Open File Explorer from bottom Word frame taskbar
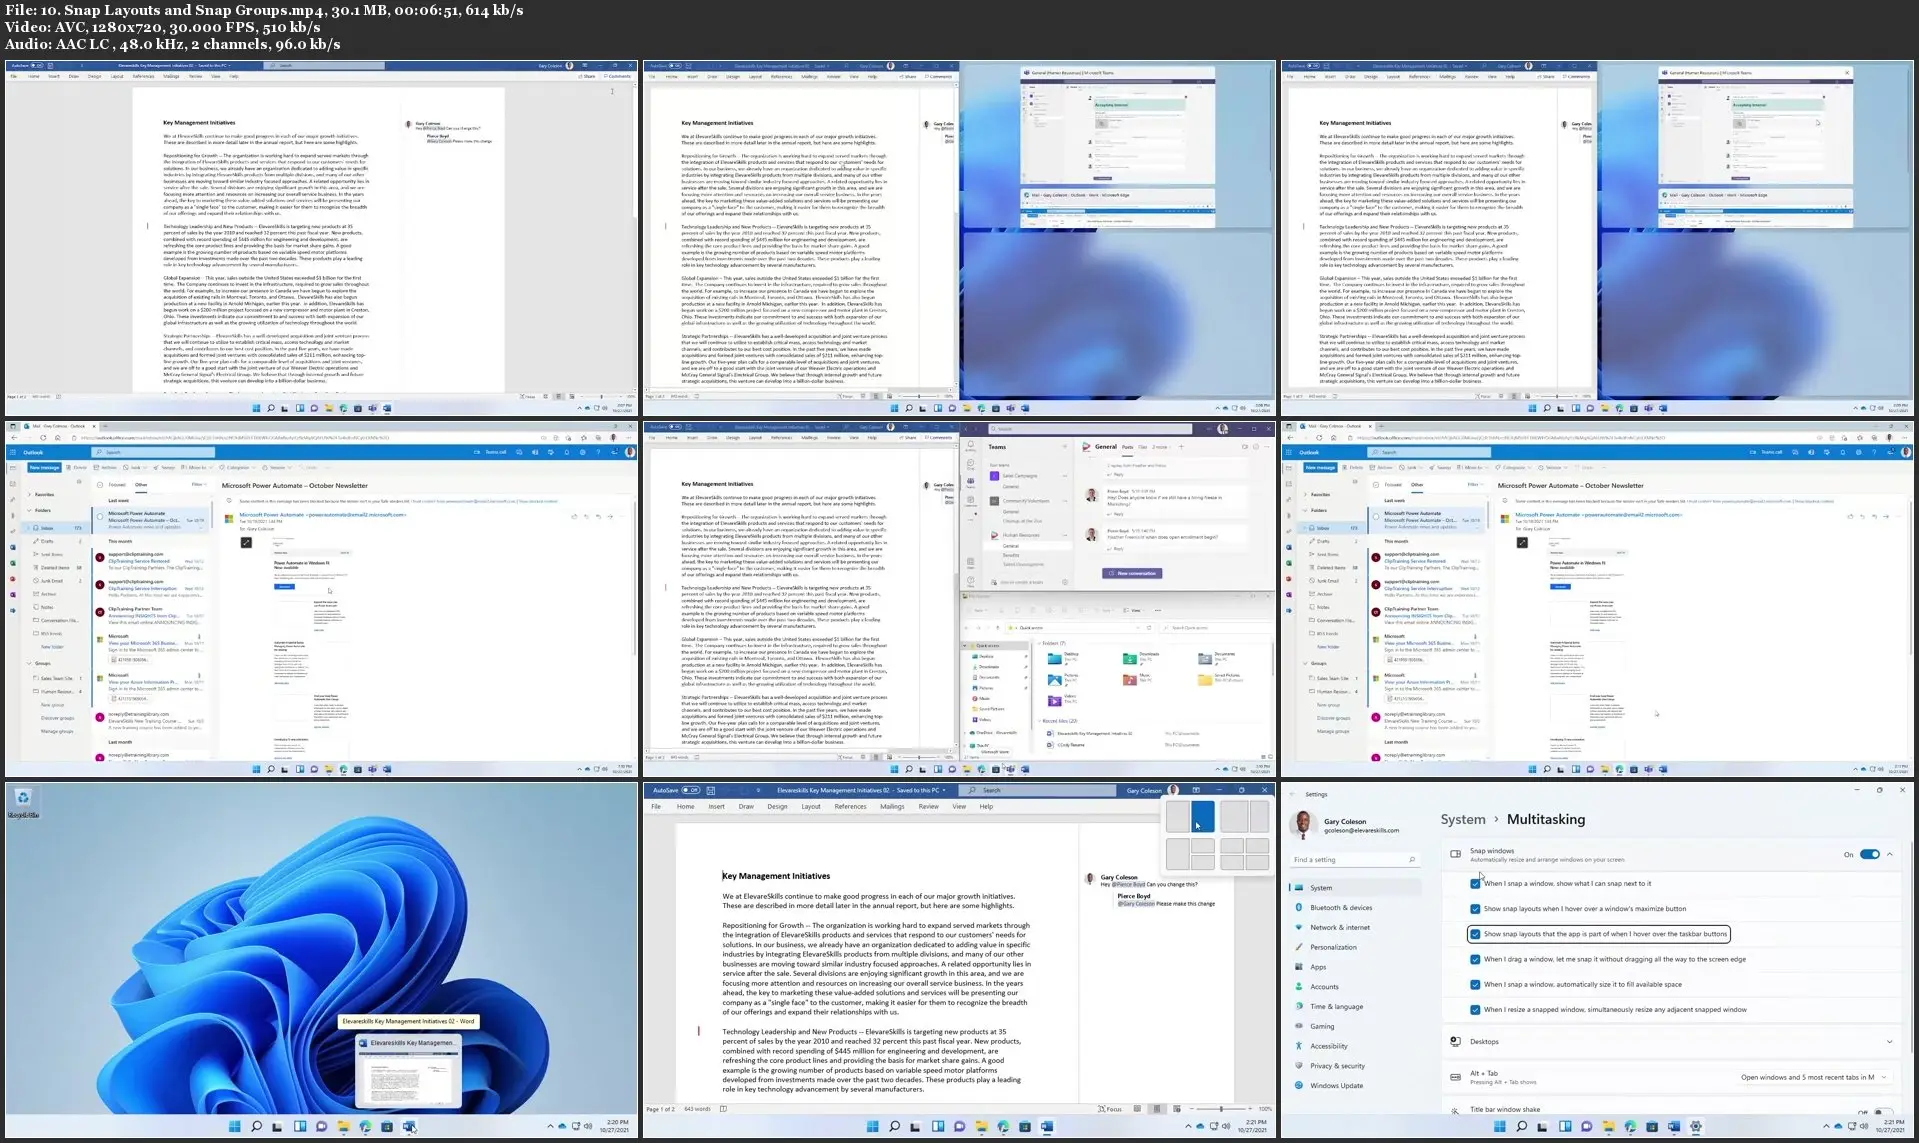The height and width of the screenshot is (1143, 1919). (x=981, y=1126)
